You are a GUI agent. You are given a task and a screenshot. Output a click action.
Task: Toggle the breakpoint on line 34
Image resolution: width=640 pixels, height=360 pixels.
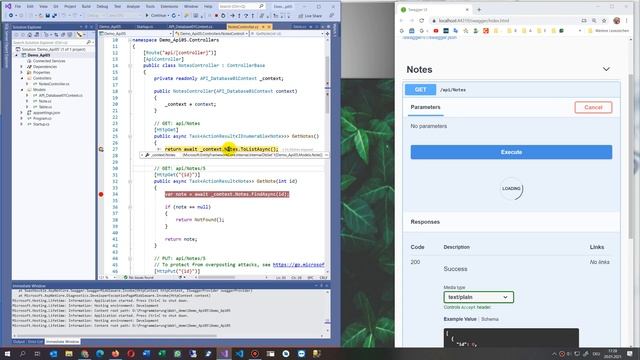[x=101, y=194]
